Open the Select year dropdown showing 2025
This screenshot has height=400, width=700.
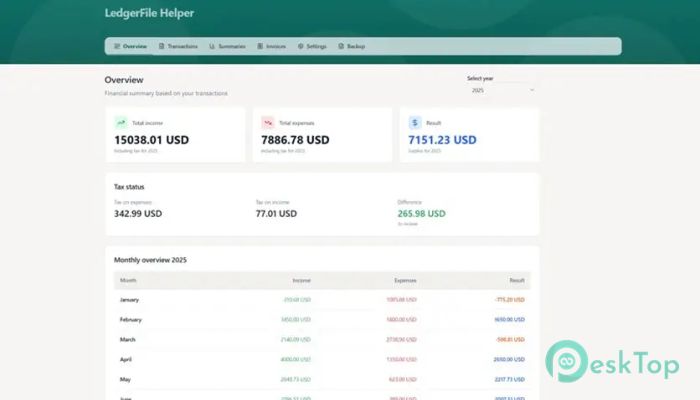tap(502, 90)
